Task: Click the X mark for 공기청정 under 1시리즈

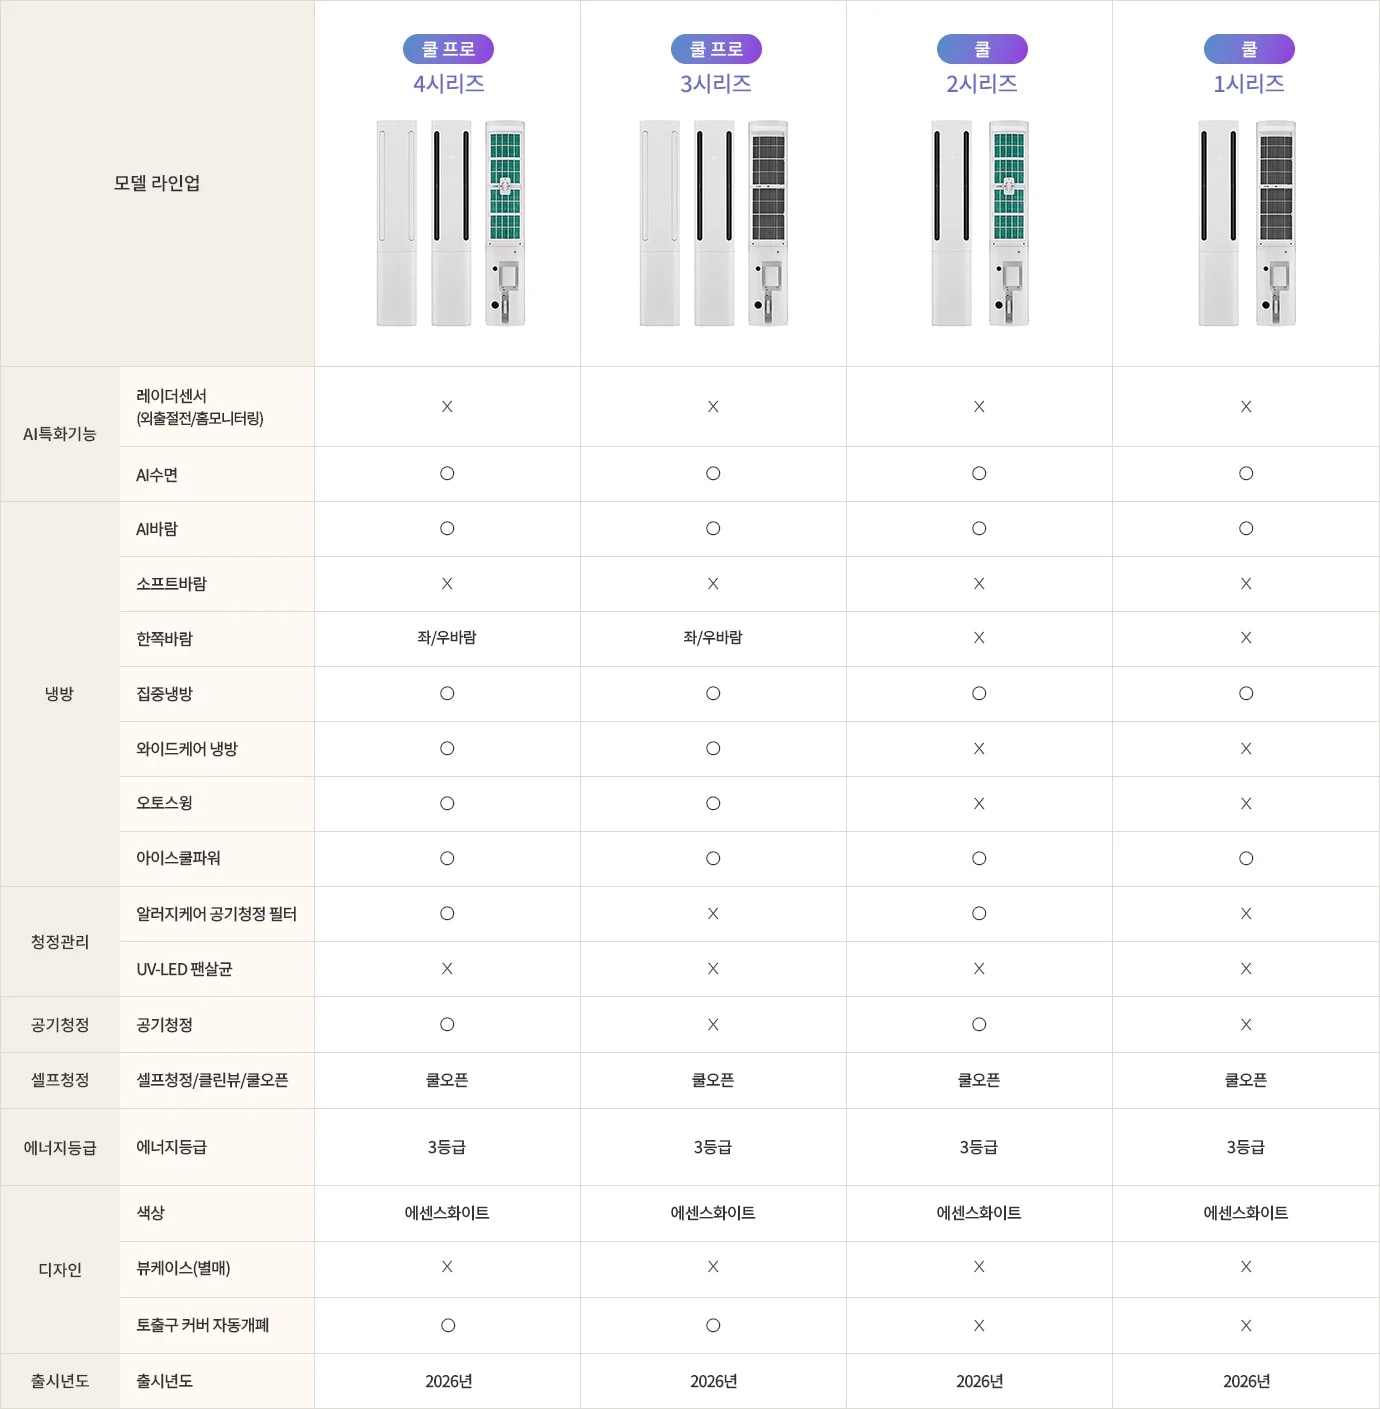Action: point(1246,1025)
